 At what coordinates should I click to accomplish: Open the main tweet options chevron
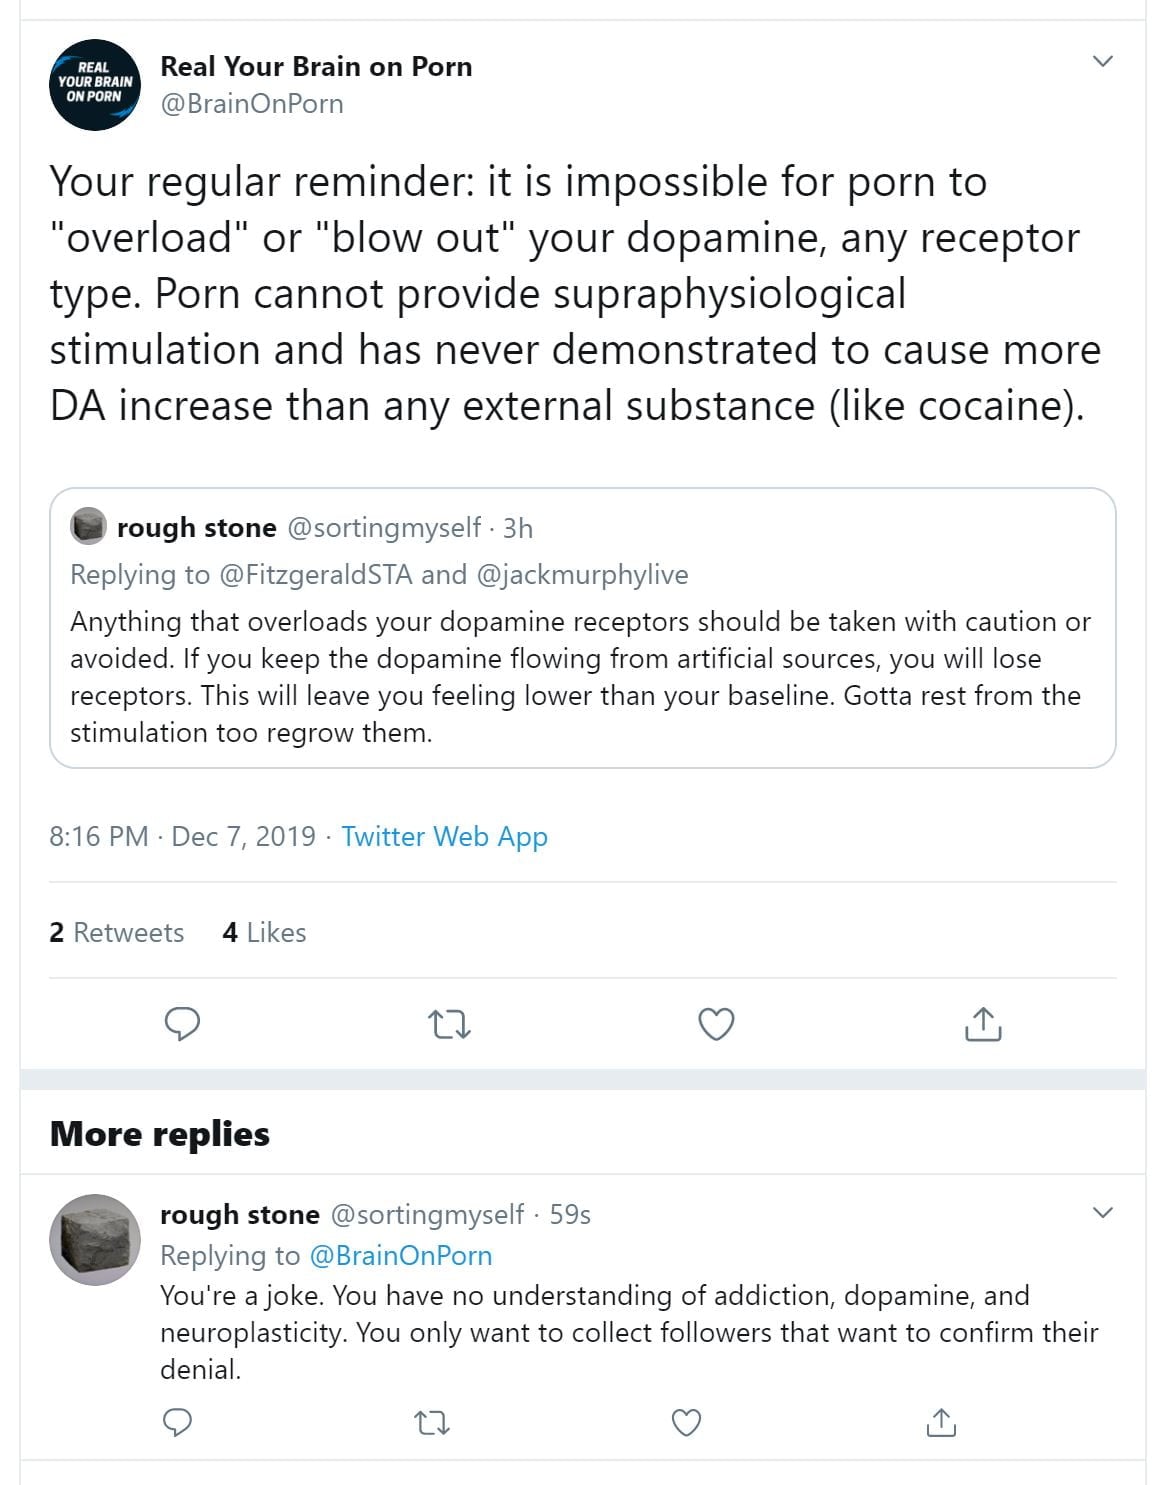pos(1103,61)
